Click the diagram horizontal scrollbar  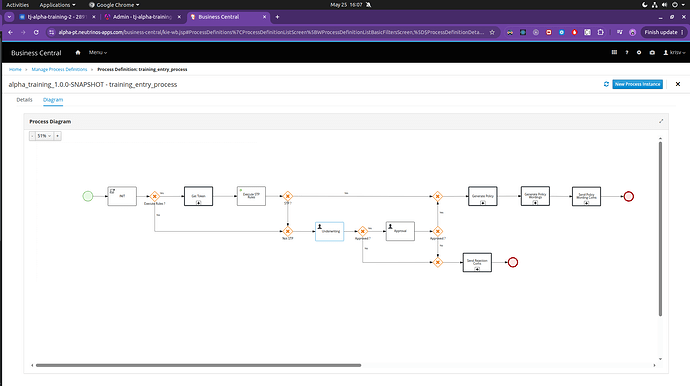[198, 365]
